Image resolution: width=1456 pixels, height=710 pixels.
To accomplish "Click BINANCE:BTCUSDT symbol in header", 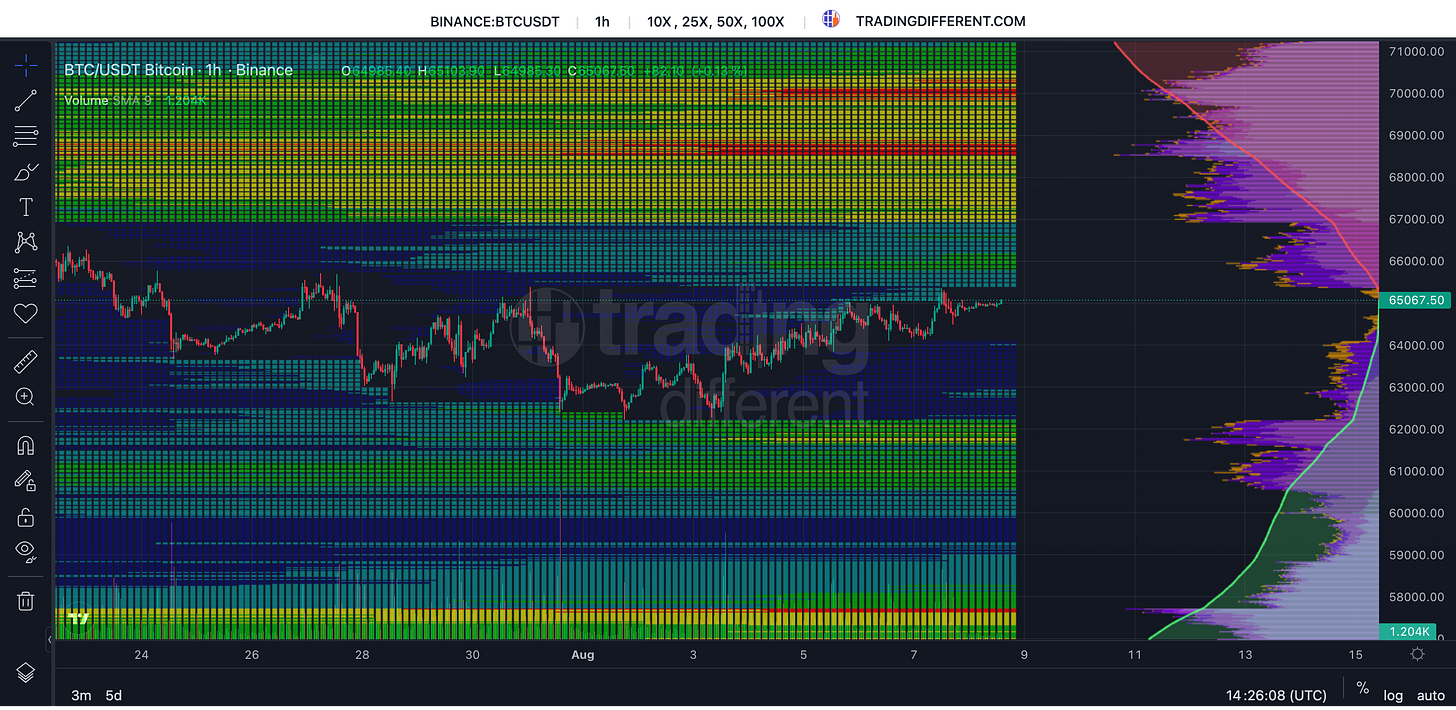I will tap(494, 21).
